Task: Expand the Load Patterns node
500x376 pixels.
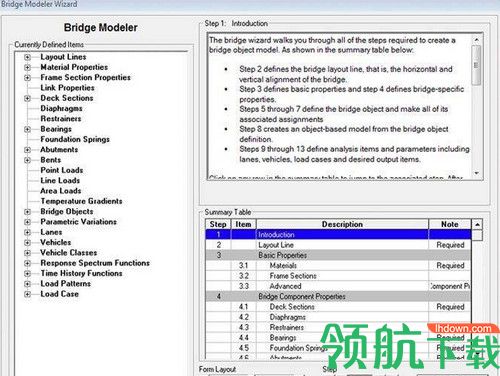Action: point(27,284)
